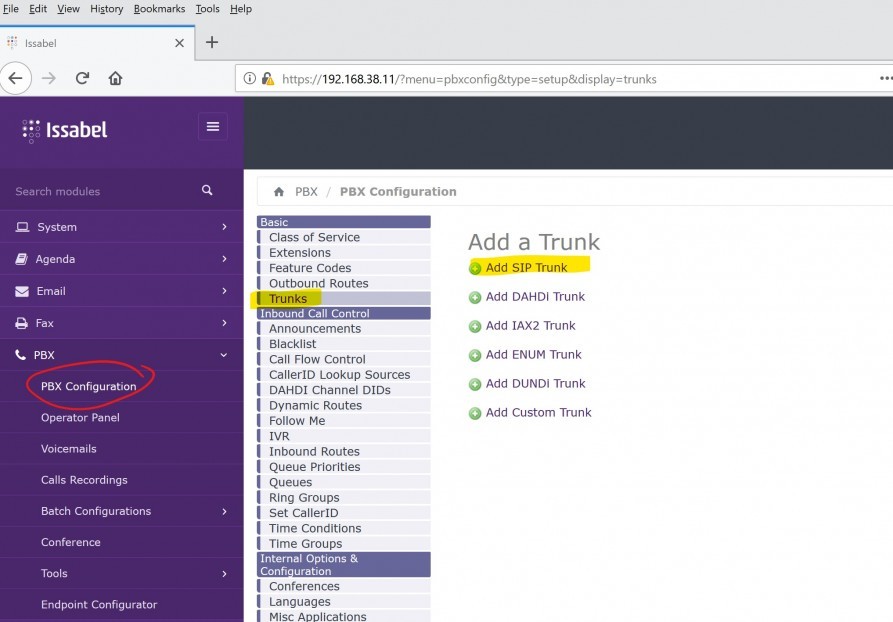Click the Issabel logo
893x622 pixels.
[64, 130]
